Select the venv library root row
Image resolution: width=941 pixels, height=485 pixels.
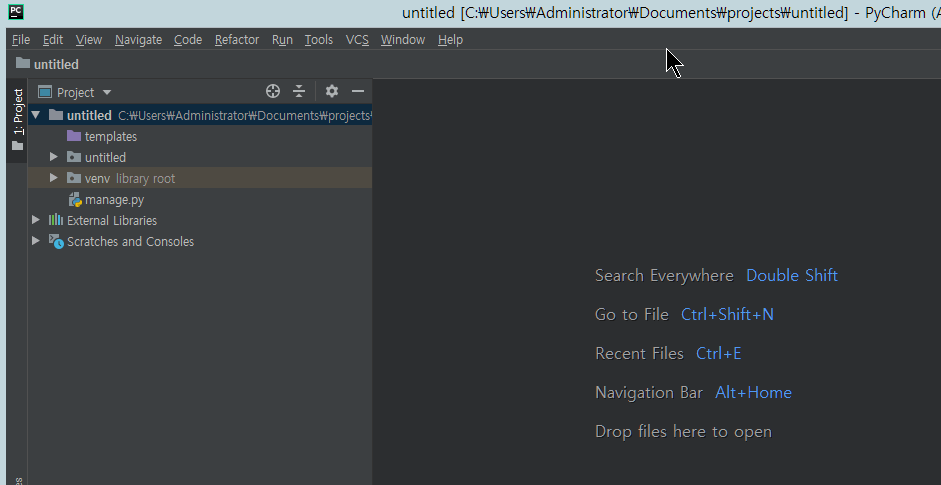200,178
